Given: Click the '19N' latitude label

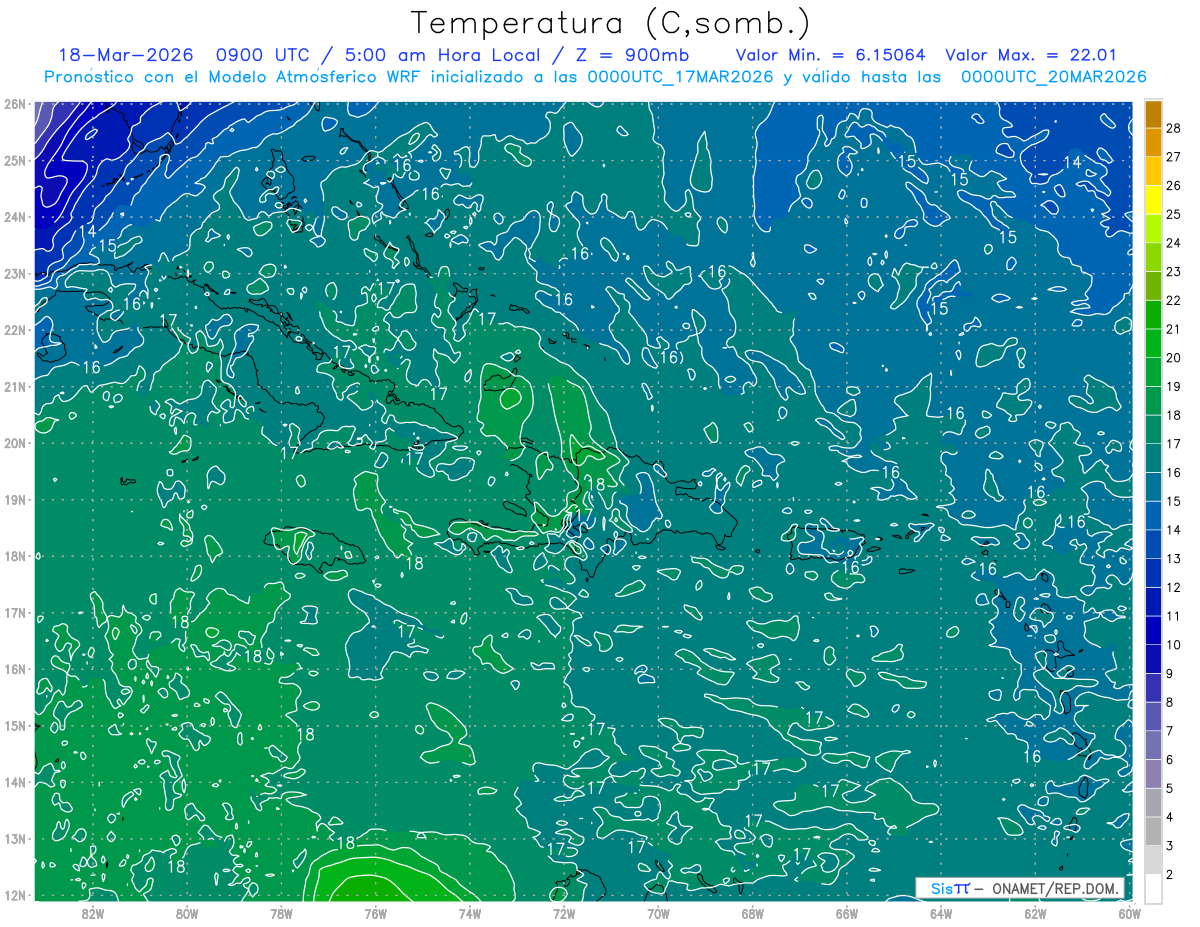Looking at the screenshot, I should click(15, 499).
